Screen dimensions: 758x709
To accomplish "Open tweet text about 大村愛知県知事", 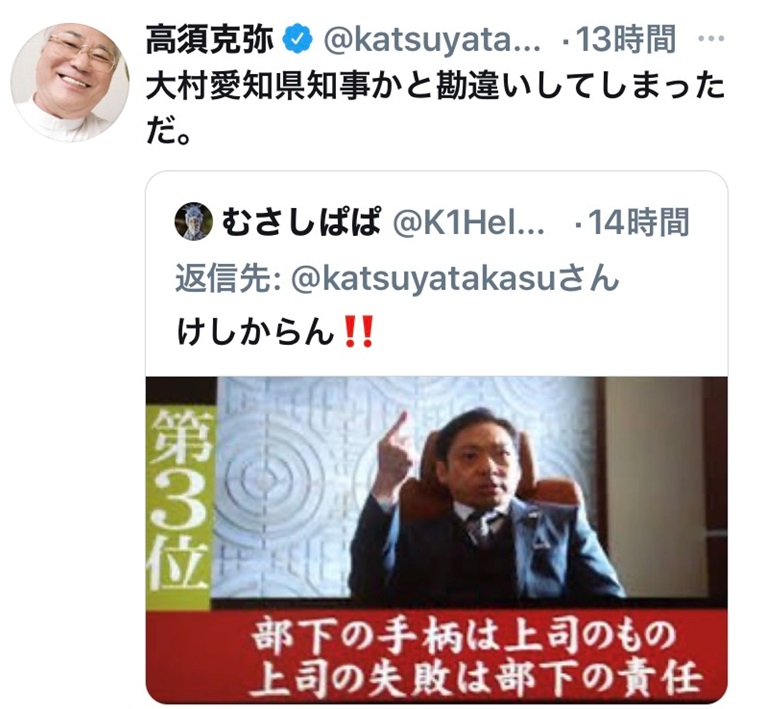I will point(435,109).
